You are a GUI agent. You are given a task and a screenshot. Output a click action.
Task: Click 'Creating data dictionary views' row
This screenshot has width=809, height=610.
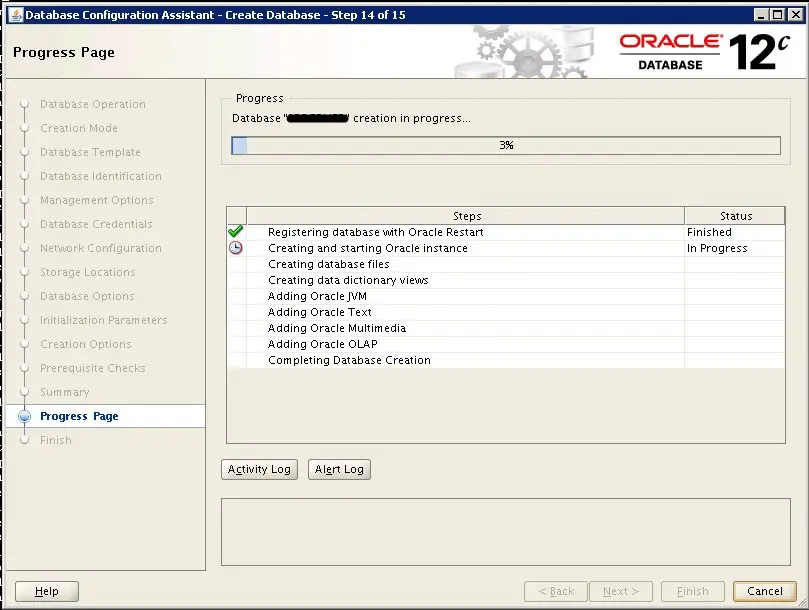click(x=506, y=280)
